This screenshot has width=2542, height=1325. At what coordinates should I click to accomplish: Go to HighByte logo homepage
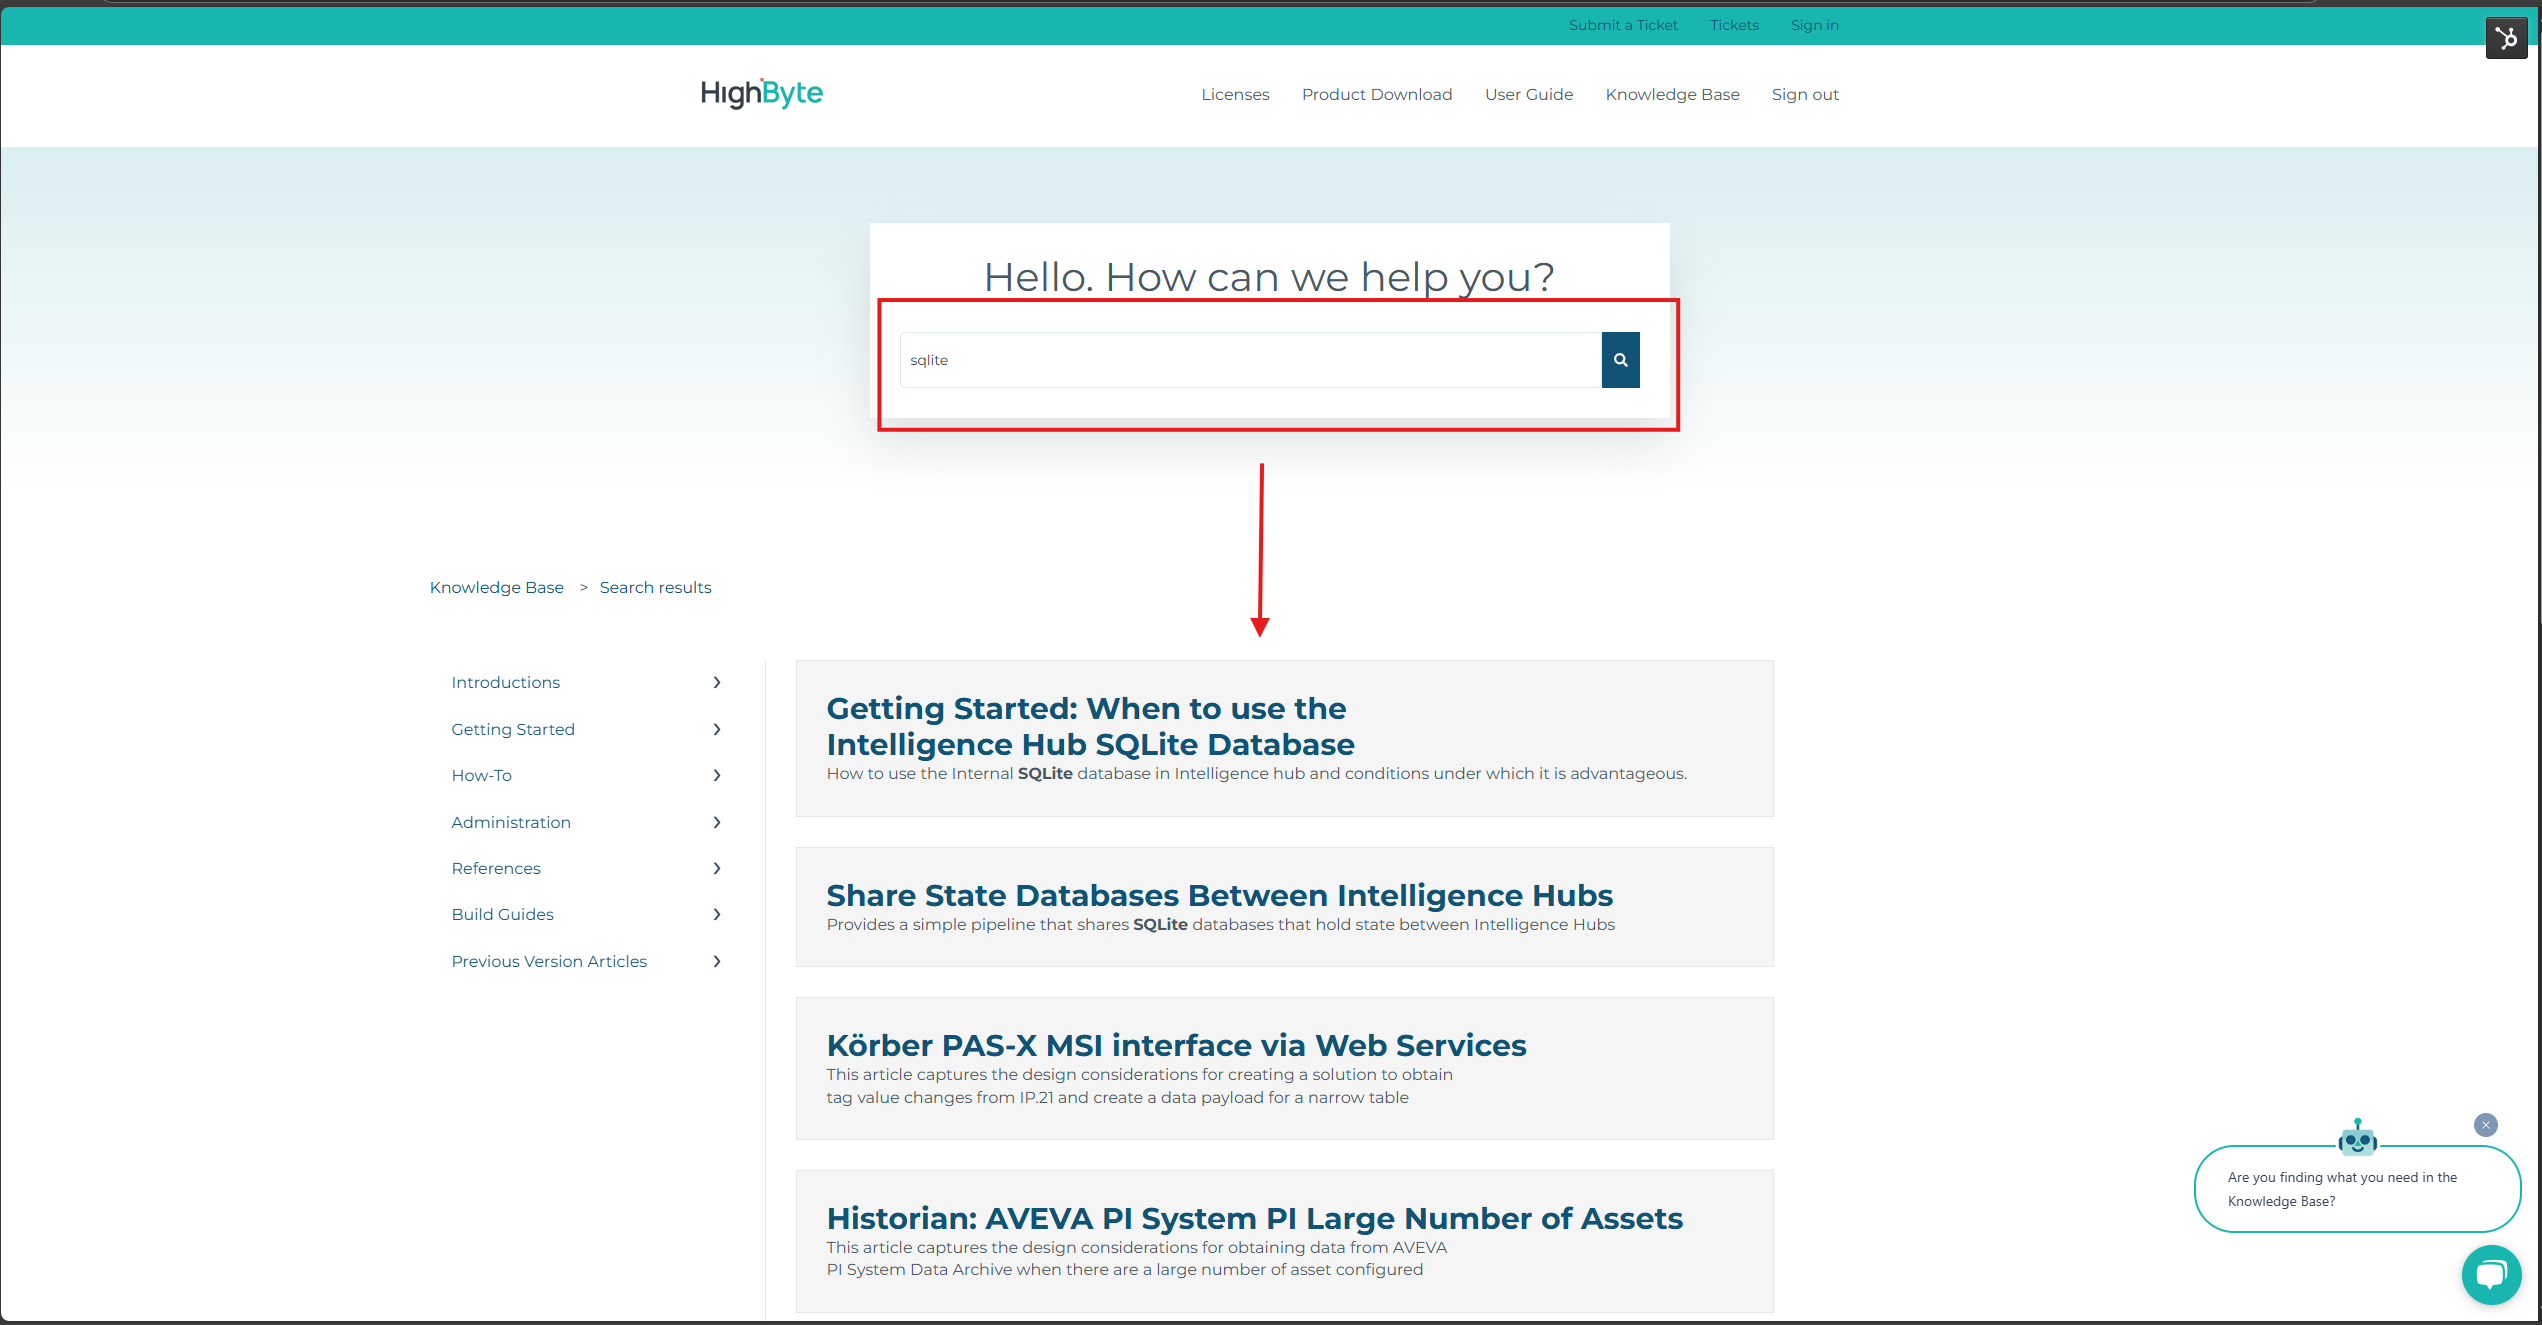762,93
